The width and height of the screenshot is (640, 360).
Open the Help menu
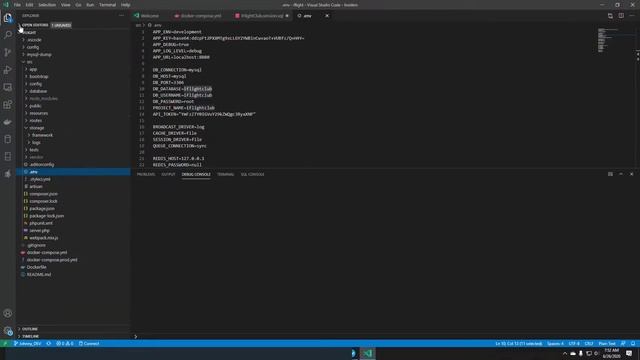click(x=125, y=5)
